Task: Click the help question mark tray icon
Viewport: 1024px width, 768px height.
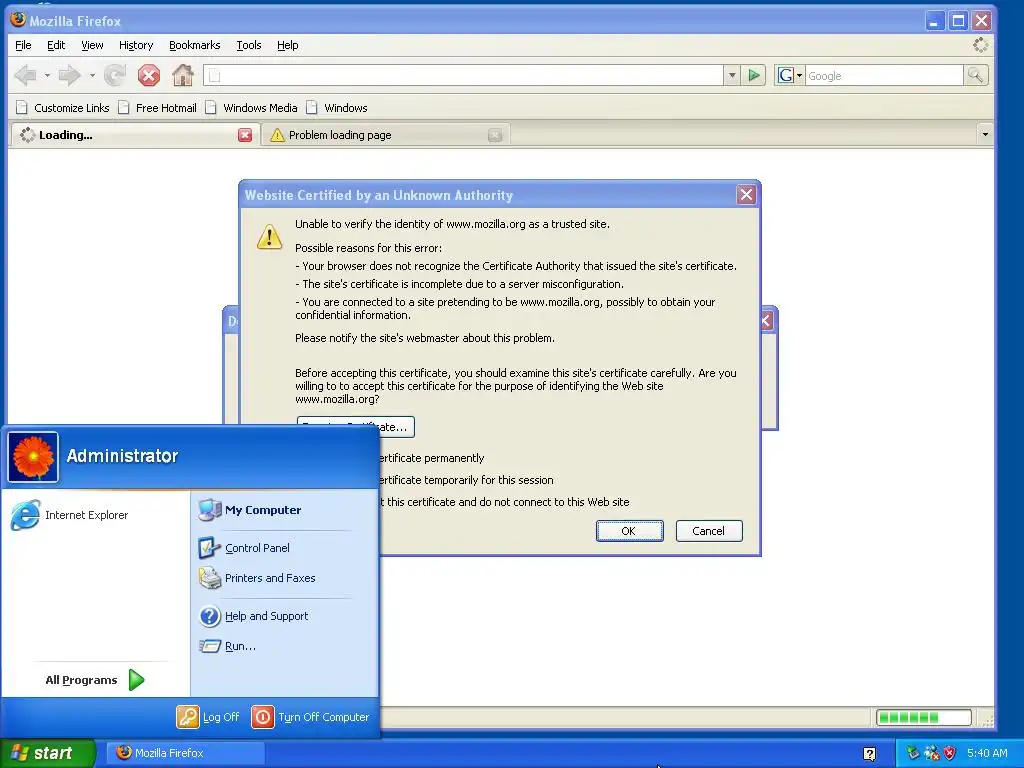Action: tap(869, 754)
